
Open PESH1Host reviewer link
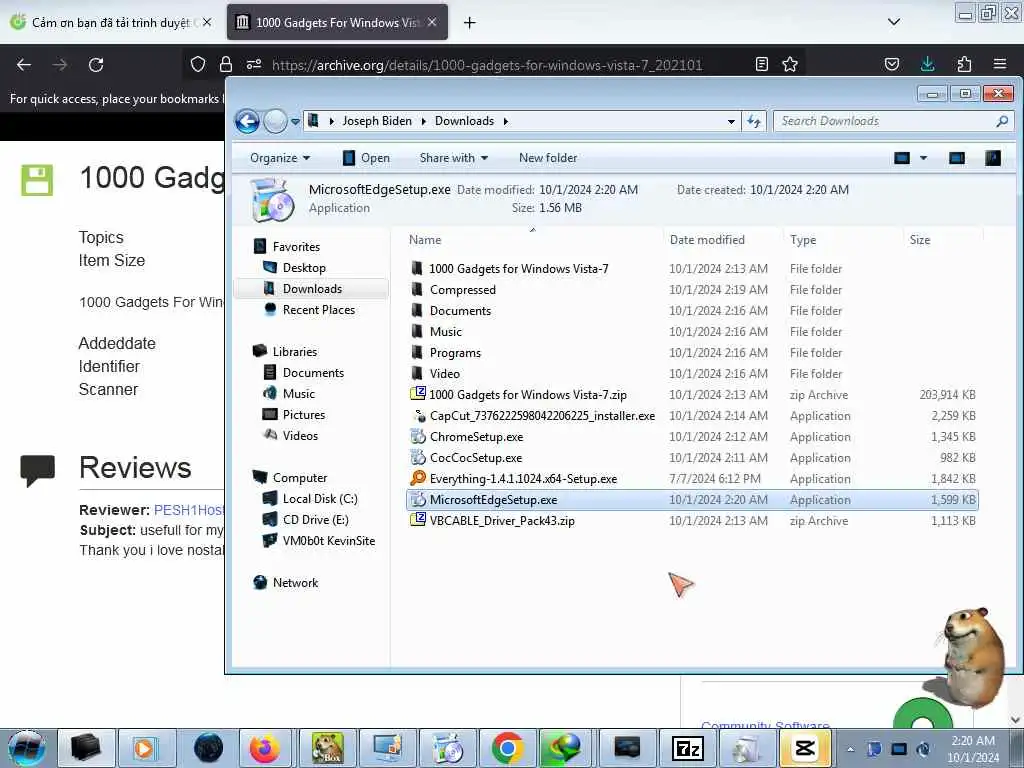(189, 510)
